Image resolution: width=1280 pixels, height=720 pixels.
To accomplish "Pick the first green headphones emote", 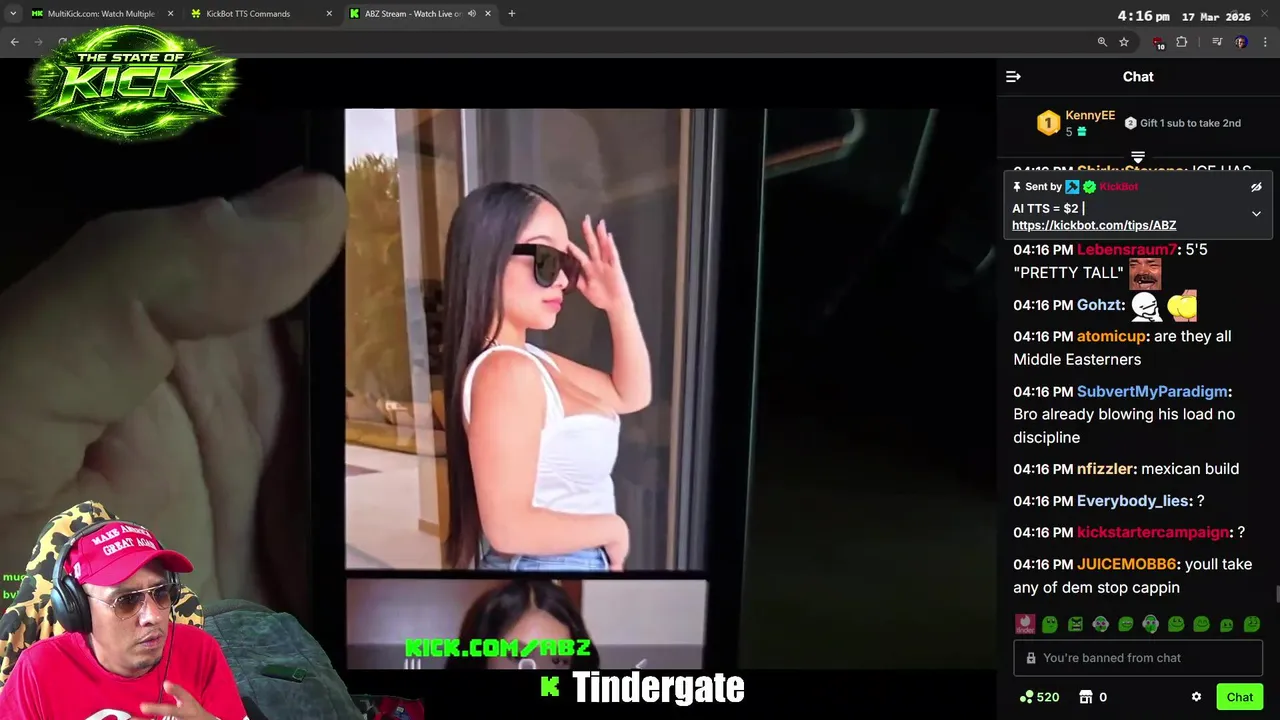I will [1100, 625].
